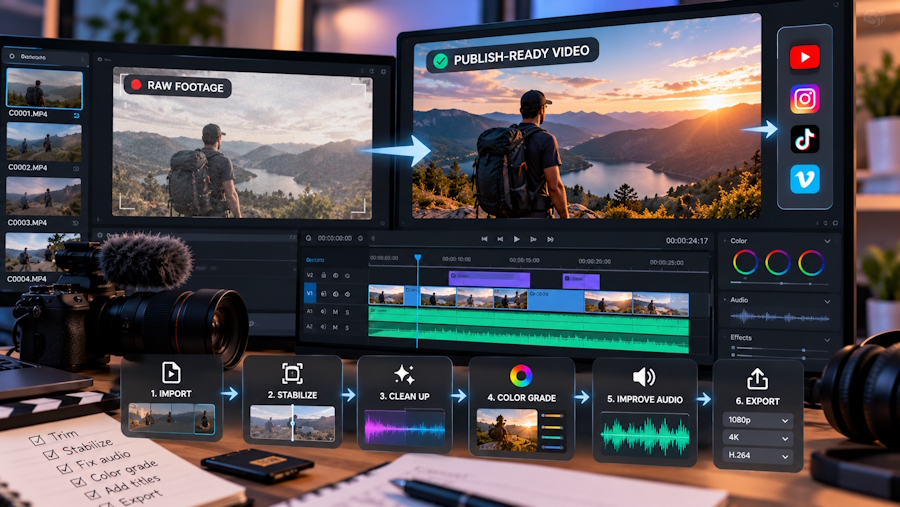The height and width of the screenshot is (507, 900).
Task: Click the blue sequence name above V2
Action: click(315, 260)
